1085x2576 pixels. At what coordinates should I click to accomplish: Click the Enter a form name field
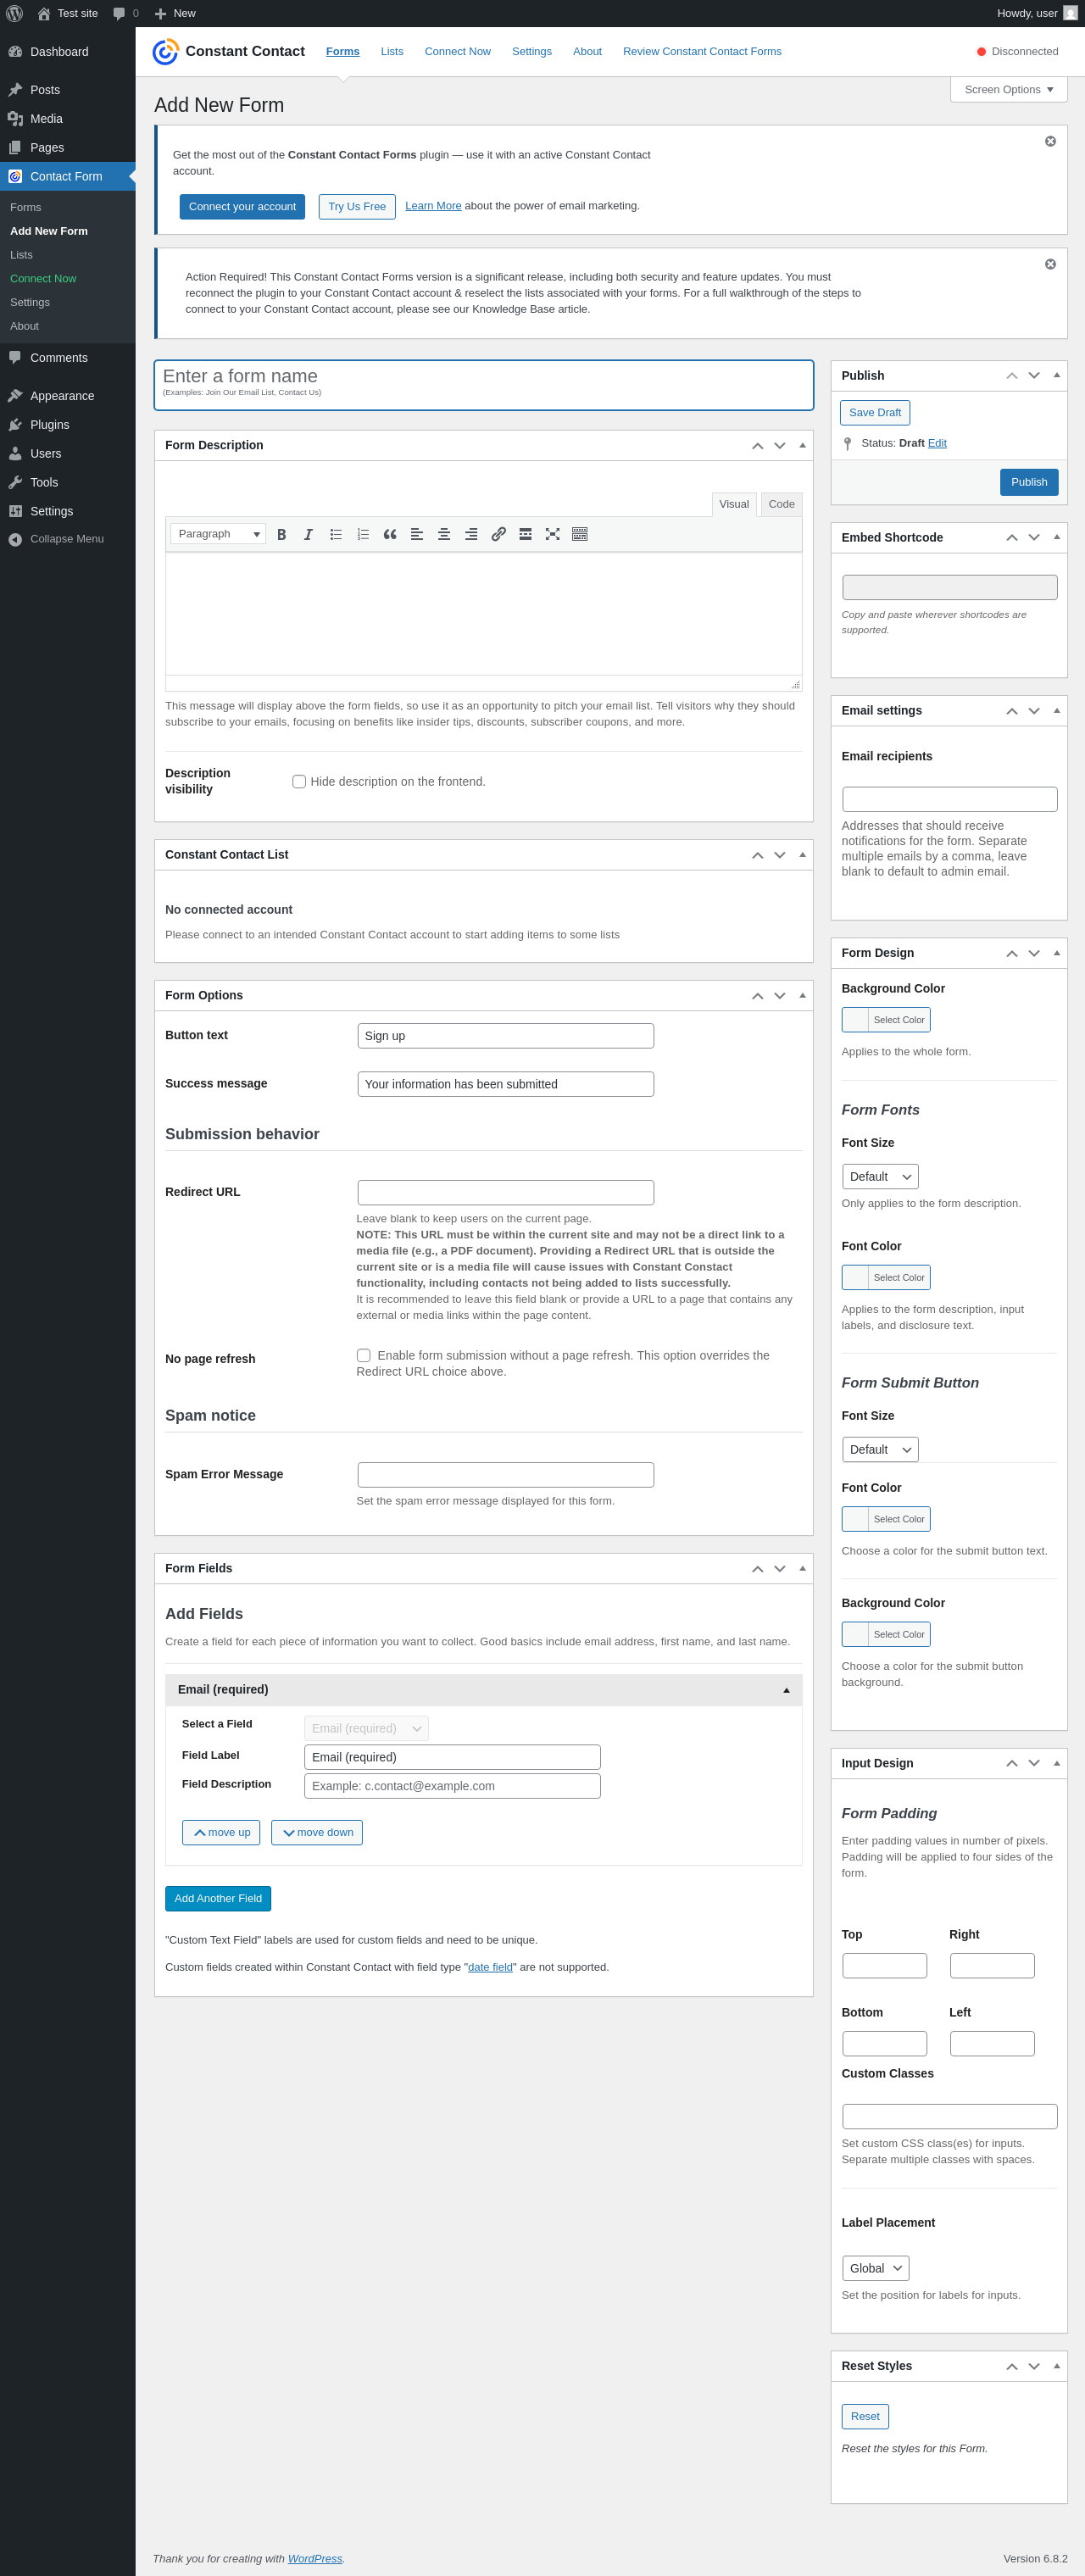point(484,385)
